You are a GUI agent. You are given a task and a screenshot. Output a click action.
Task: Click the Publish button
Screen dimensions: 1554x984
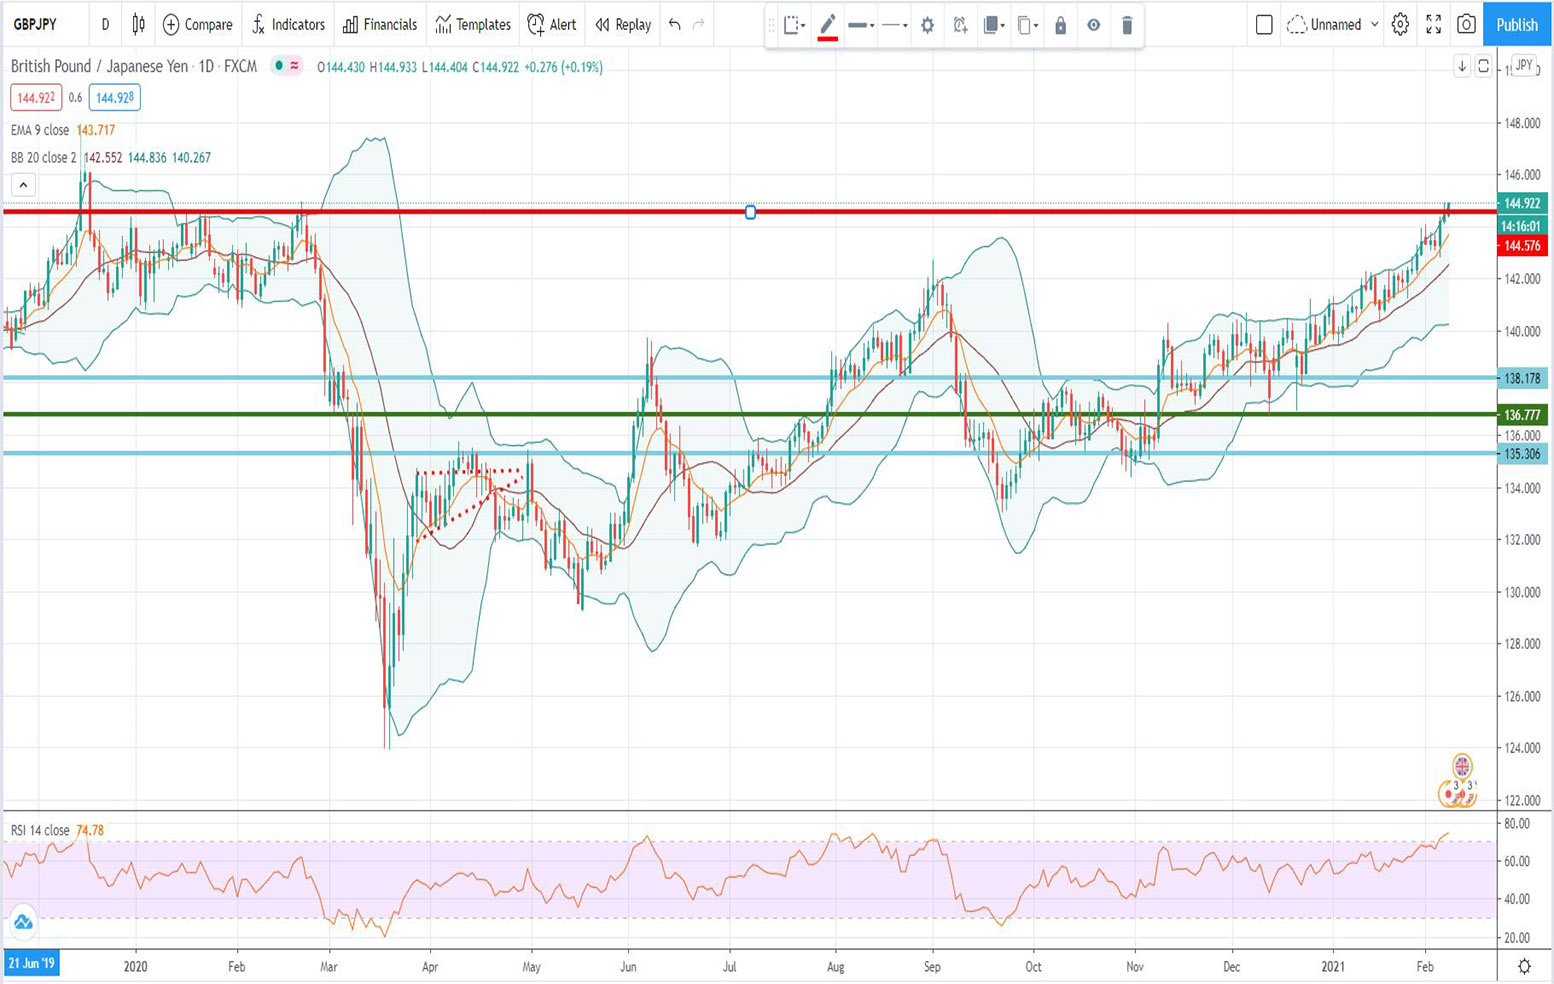pyautogui.click(x=1516, y=25)
